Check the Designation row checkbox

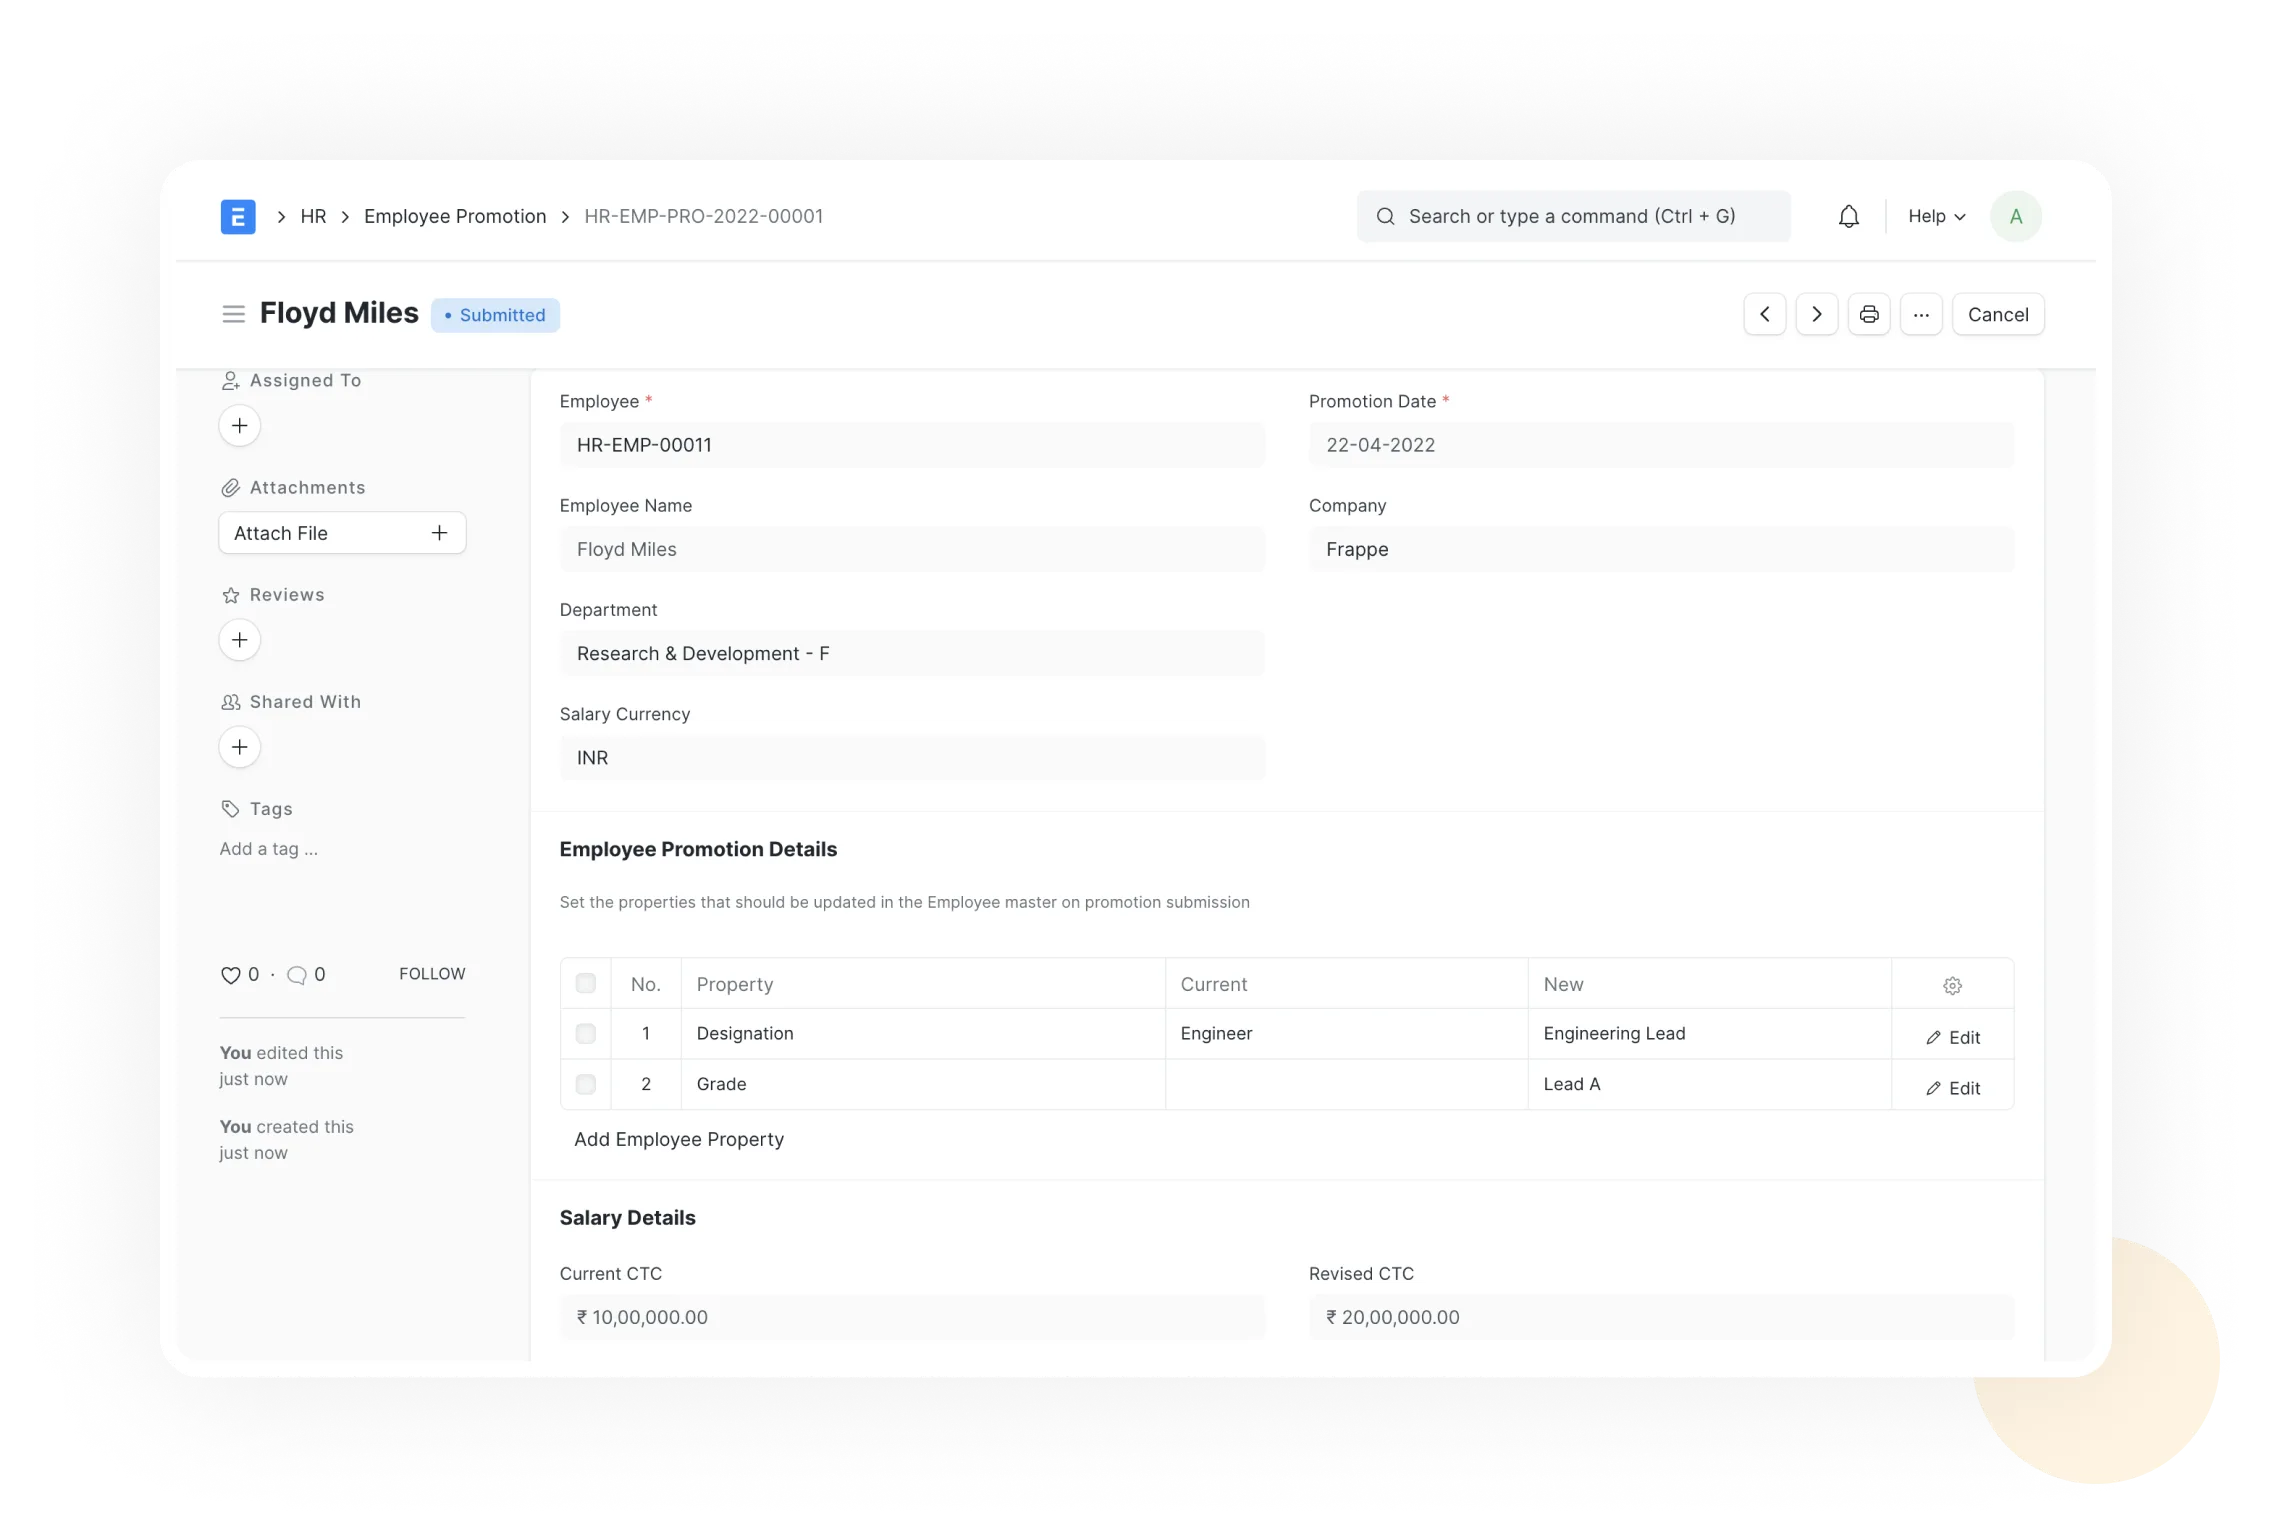(x=586, y=1034)
